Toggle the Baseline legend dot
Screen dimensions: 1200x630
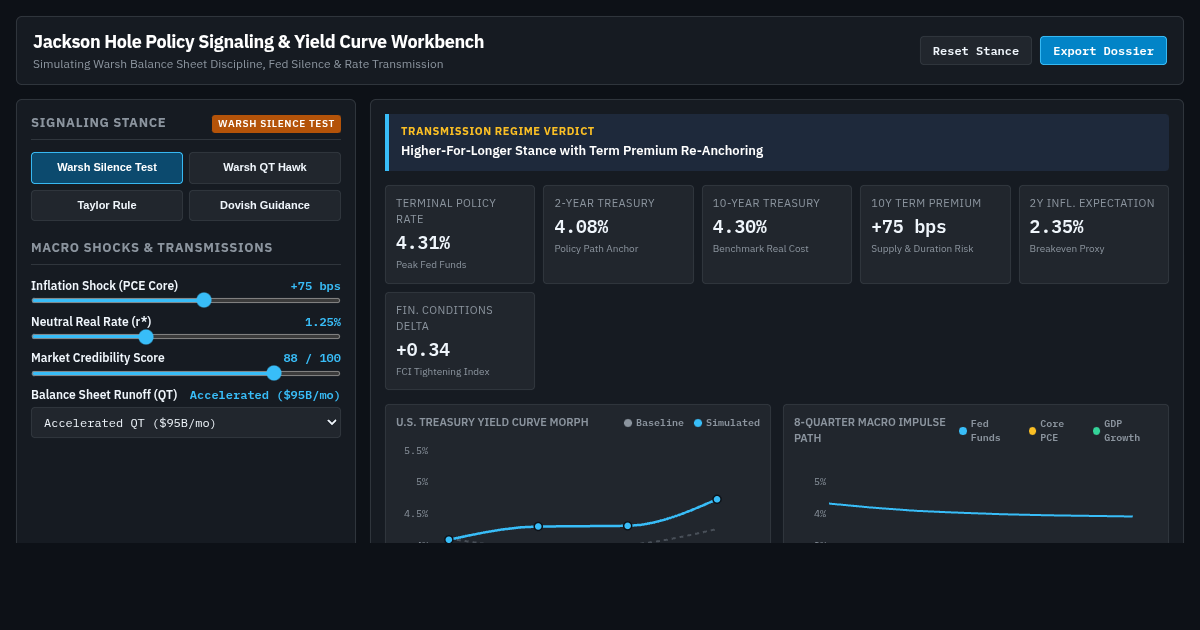(x=628, y=423)
